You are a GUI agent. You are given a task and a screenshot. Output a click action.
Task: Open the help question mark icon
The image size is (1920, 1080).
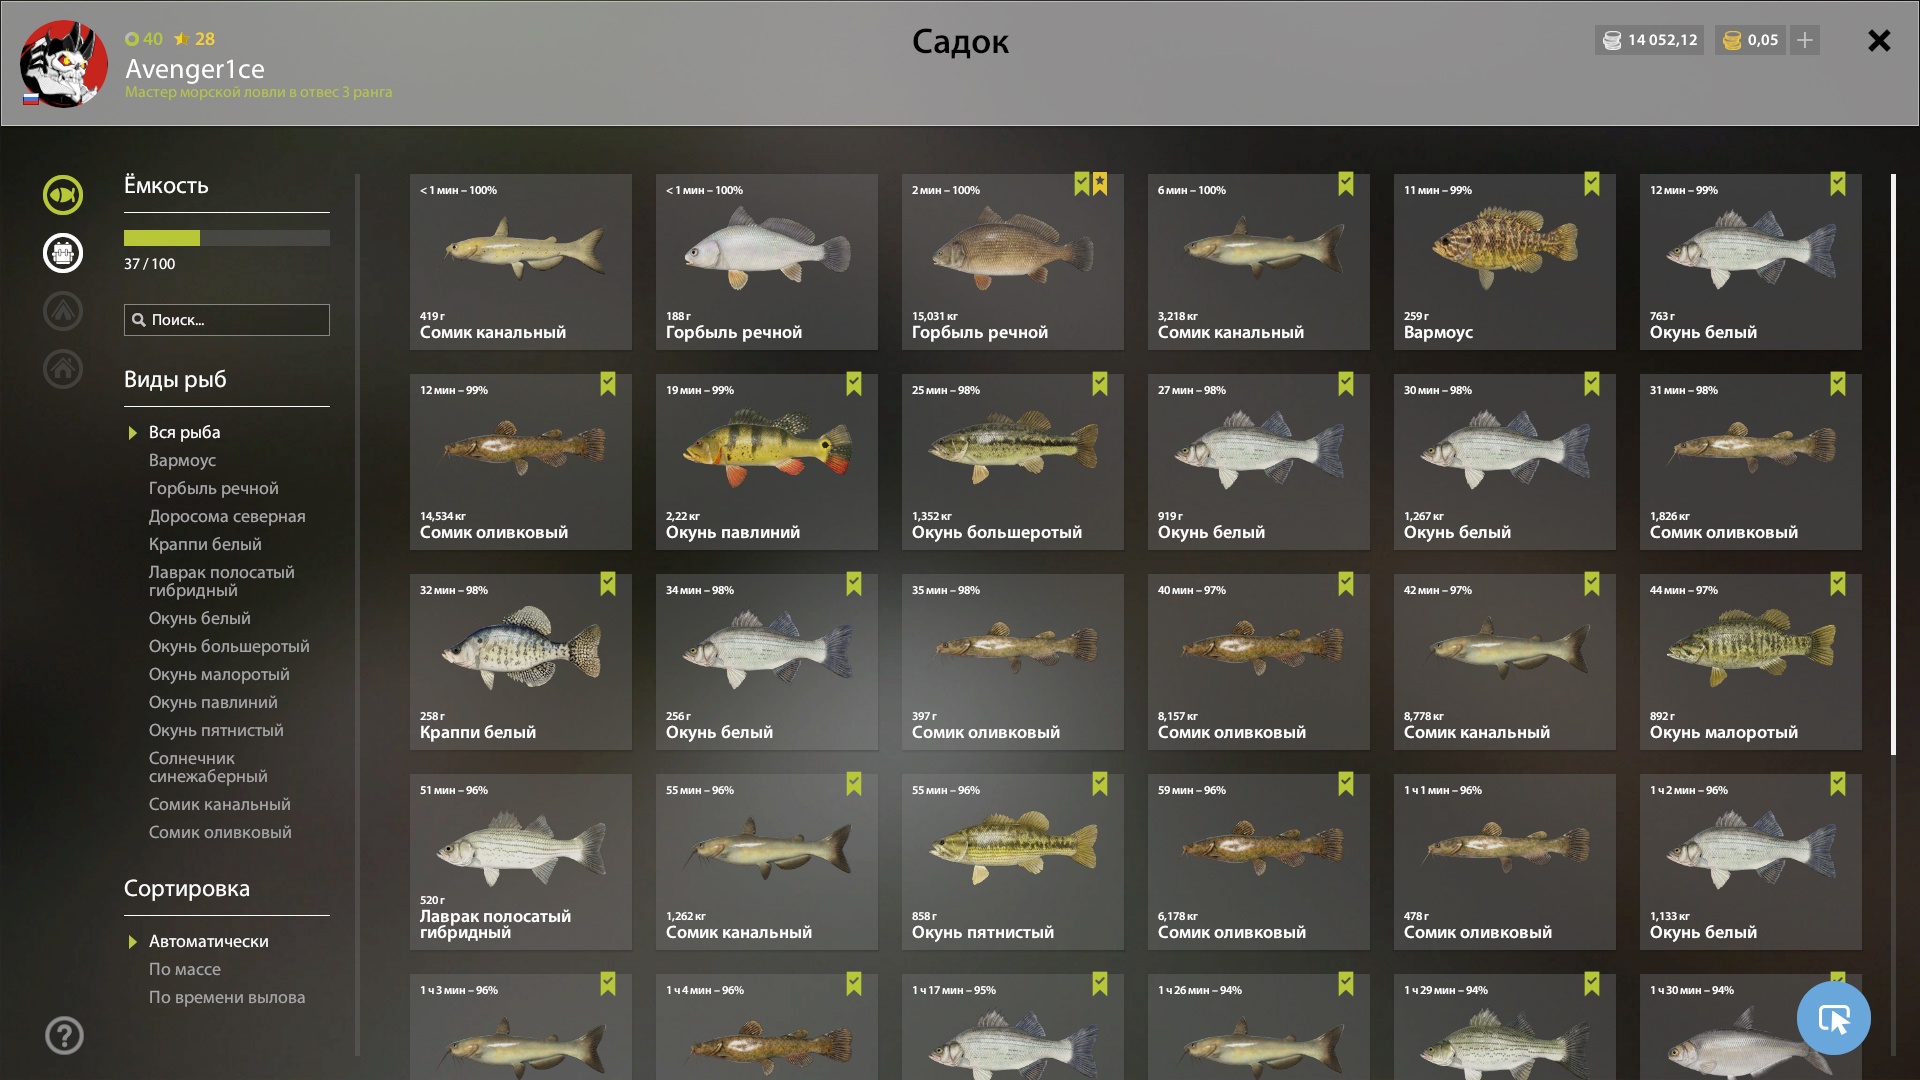tap(64, 1035)
